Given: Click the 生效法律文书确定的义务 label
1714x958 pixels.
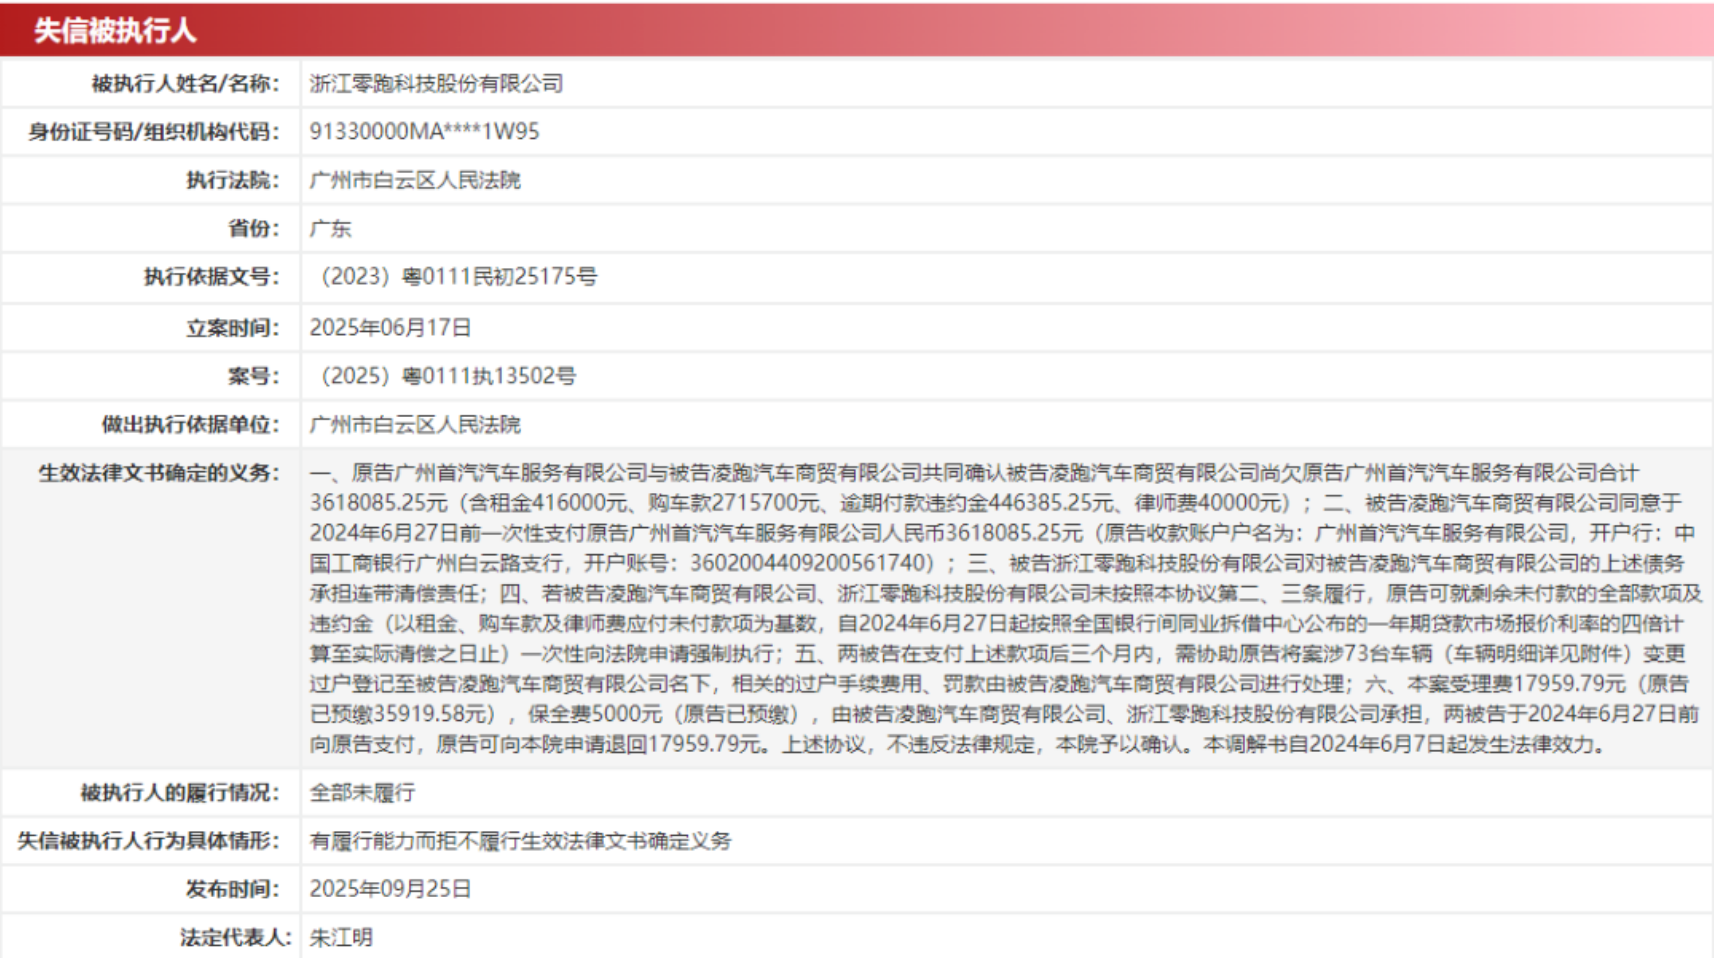Looking at the screenshot, I should (159, 473).
